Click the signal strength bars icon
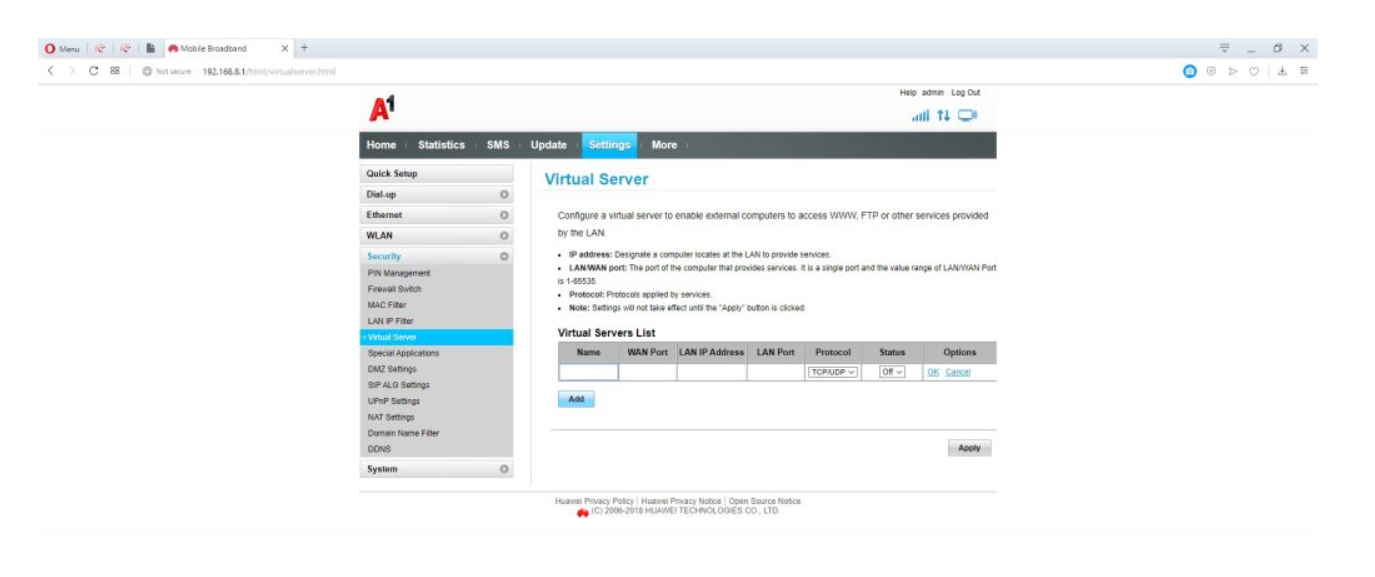This screenshot has width=1375, height=577. [920, 115]
